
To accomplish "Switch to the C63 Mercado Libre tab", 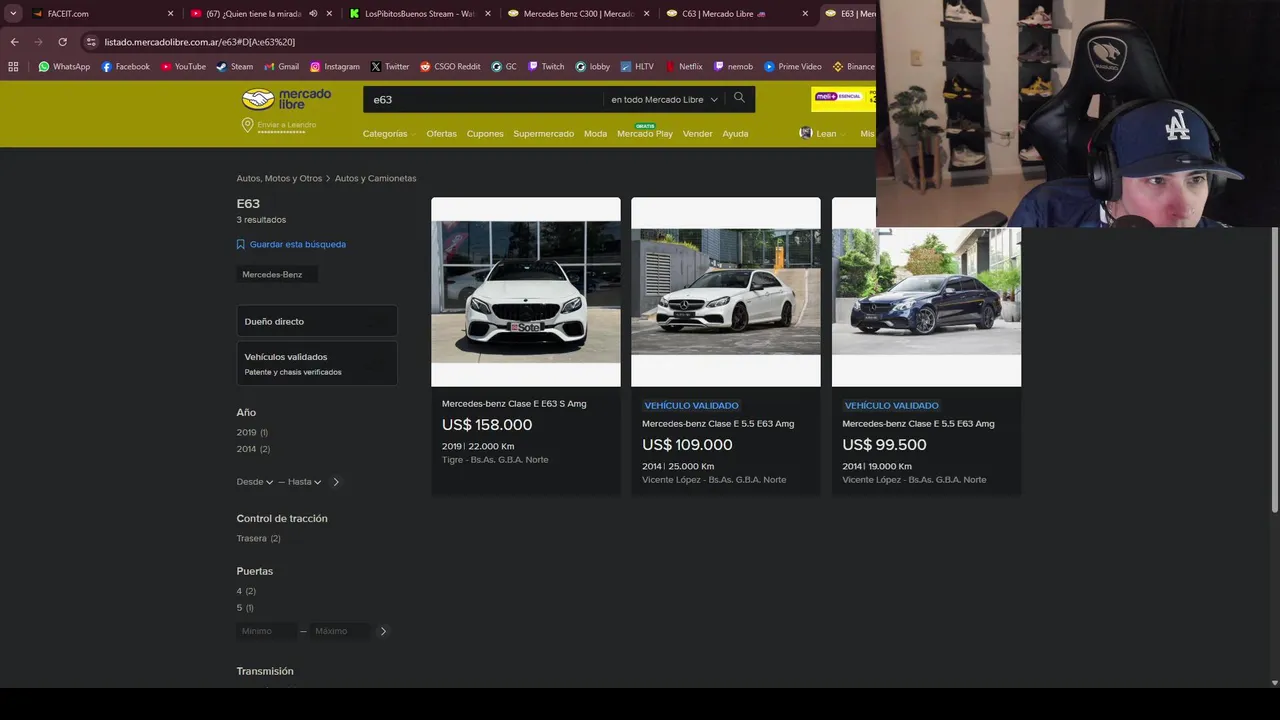I will [737, 14].
